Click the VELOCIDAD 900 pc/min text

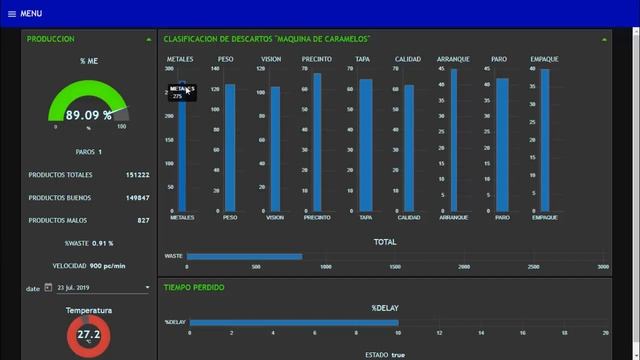tap(89, 266)
